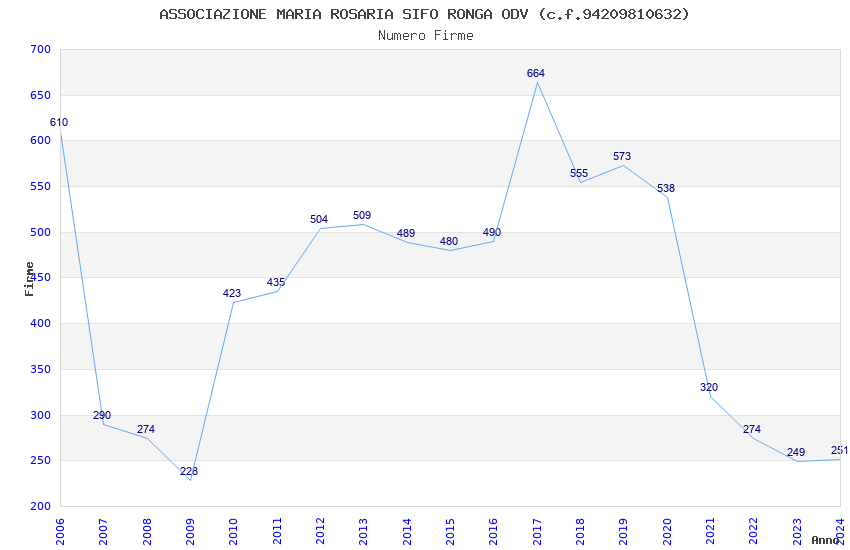The height and width of the screenshot is (550, 850).
Task: Click the data label 251 for 2024
Action: (x=840, y=450)
